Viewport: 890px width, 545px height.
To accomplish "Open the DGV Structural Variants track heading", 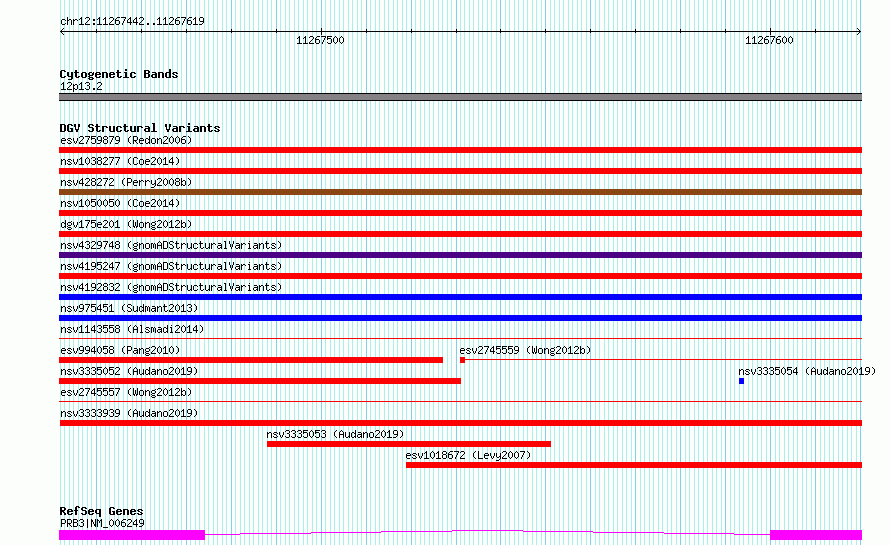I will point(140,128).
